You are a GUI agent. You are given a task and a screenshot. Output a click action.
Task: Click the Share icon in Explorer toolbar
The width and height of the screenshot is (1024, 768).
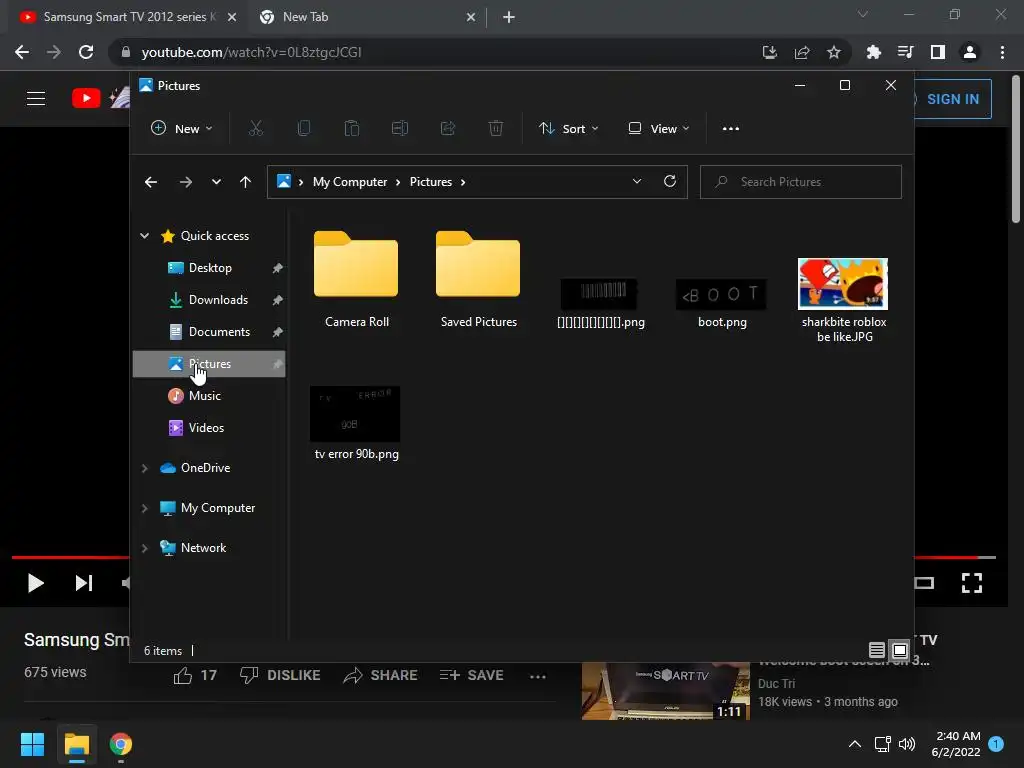click(x=447, y=129)
